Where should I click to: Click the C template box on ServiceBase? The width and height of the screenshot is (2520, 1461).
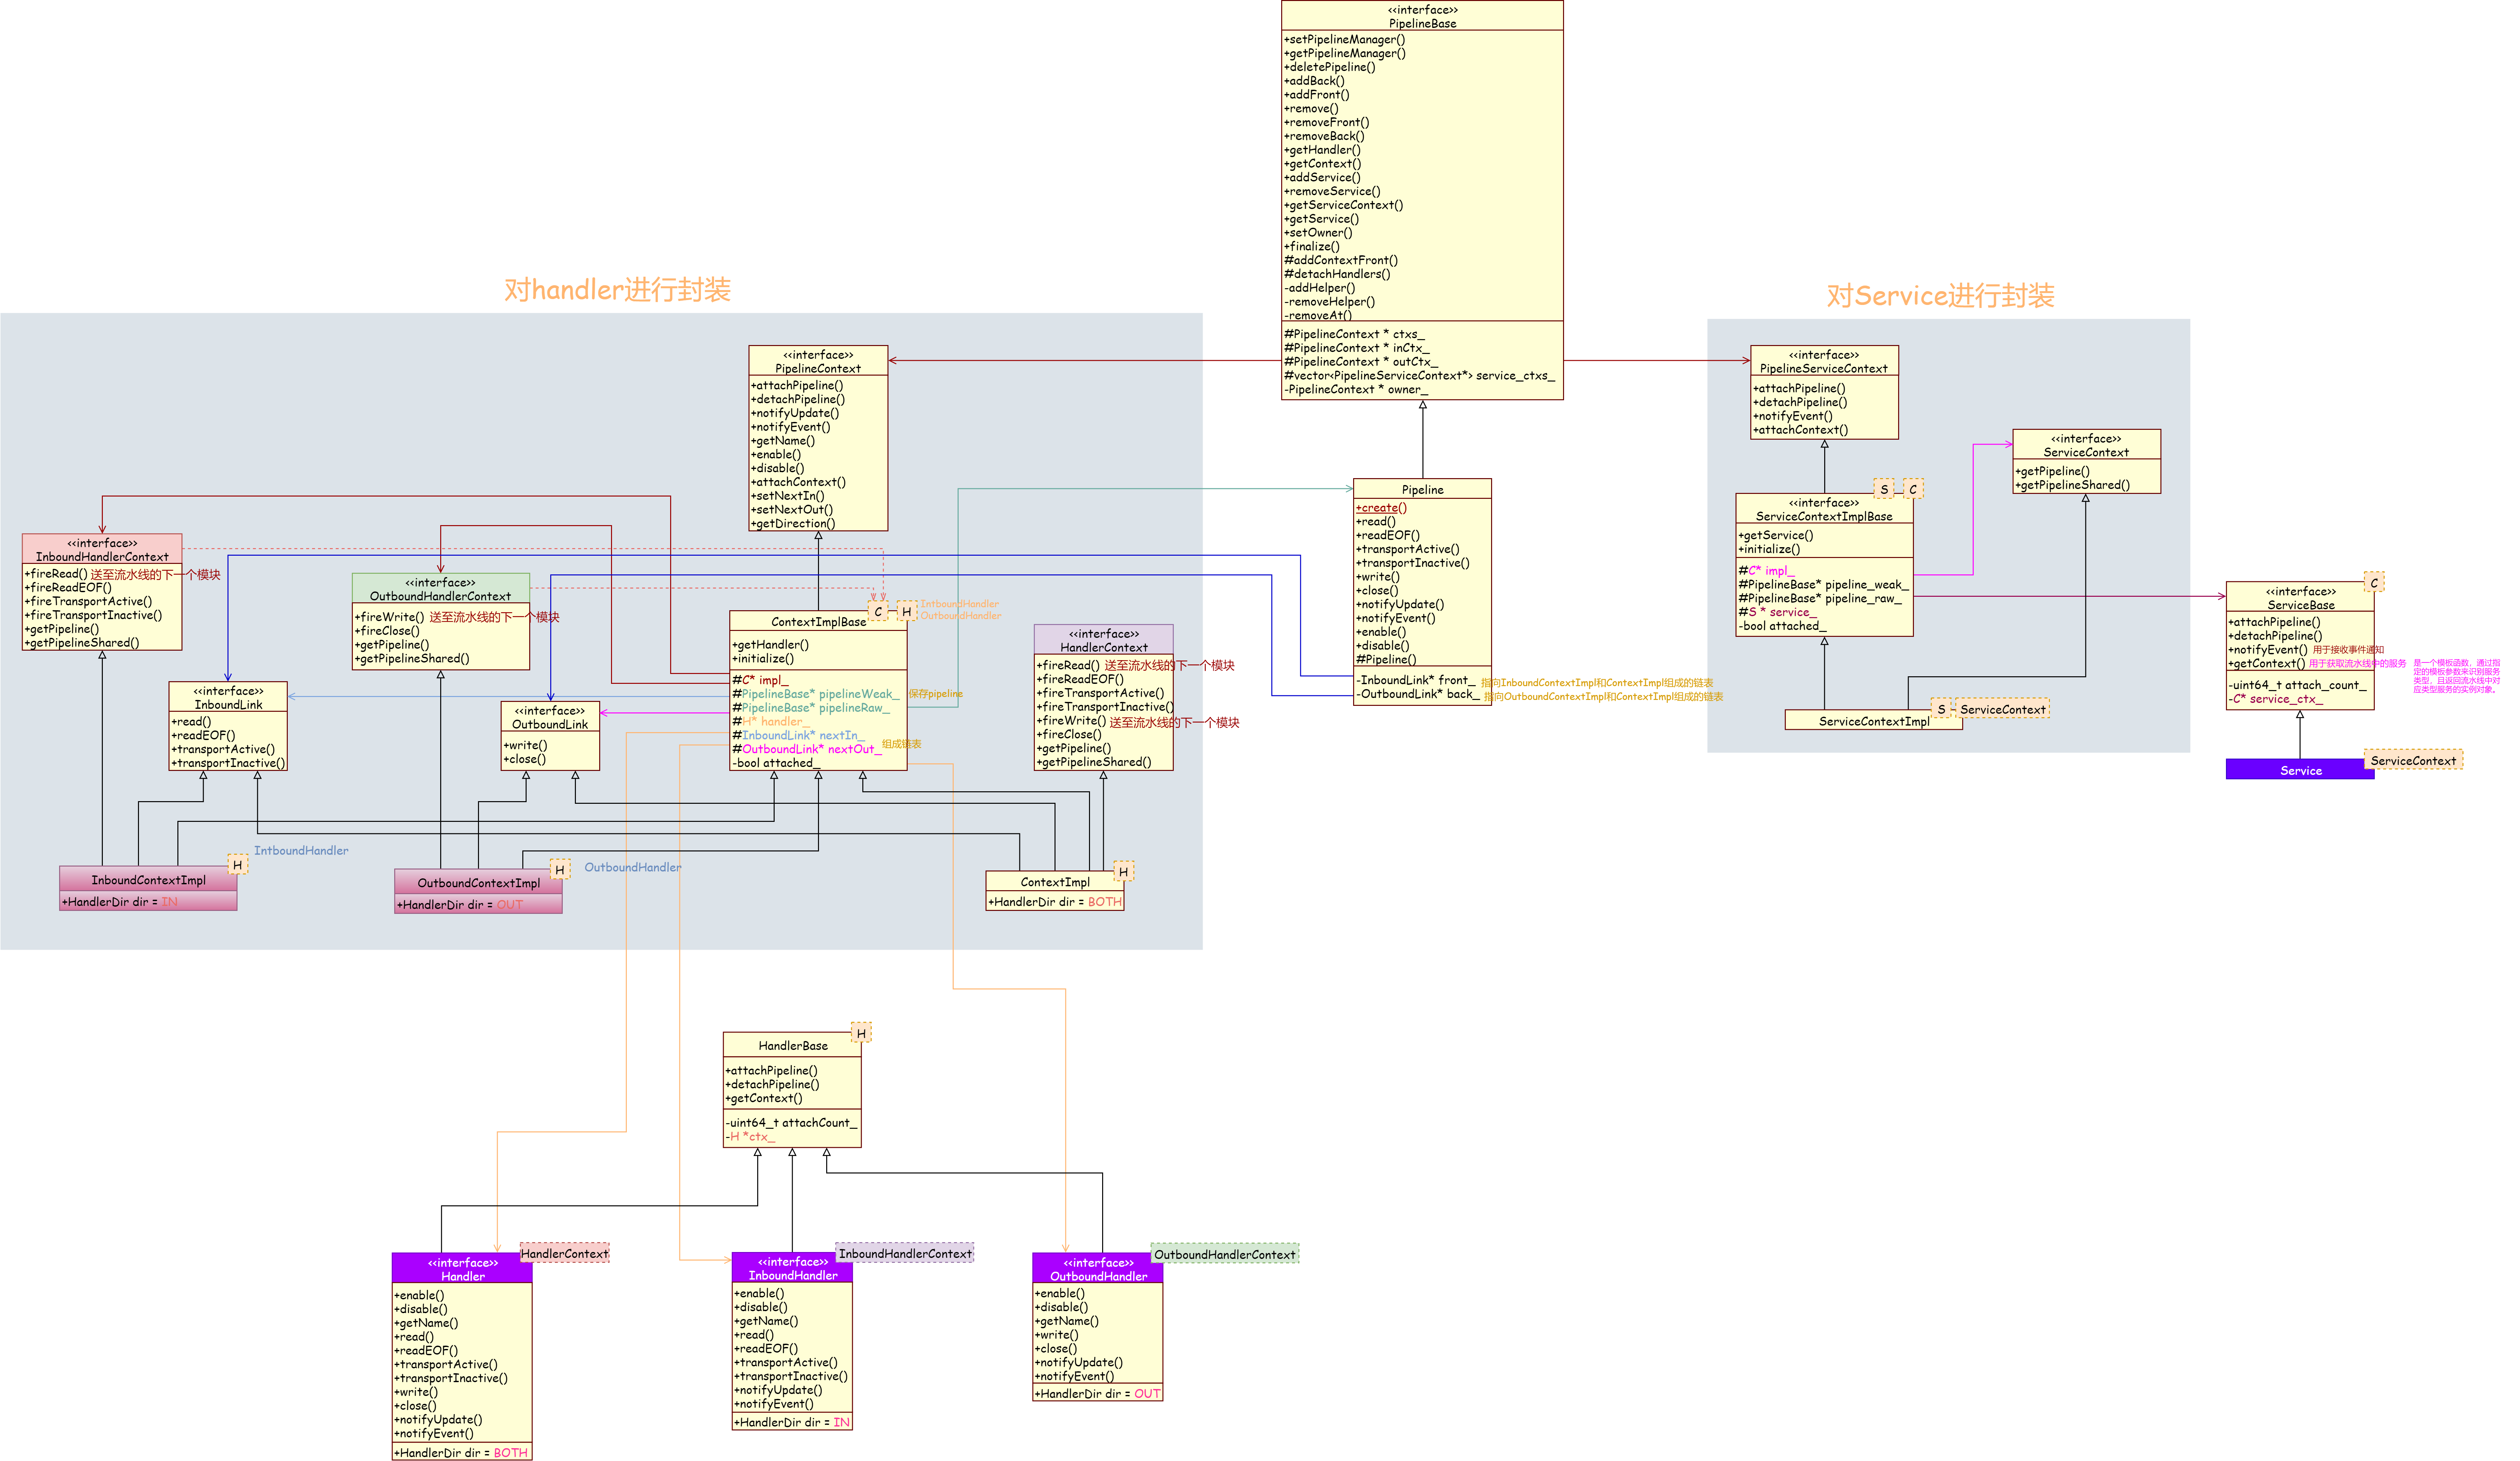point(2374,582)
